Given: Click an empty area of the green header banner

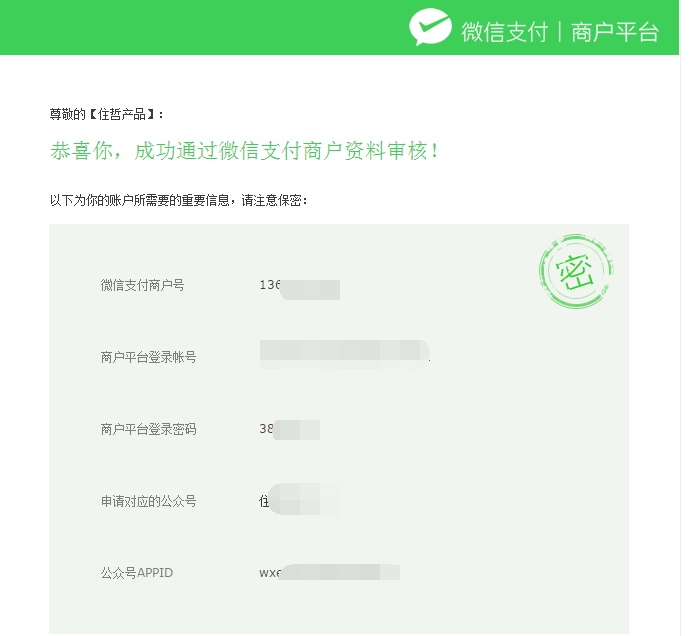Looking at the screenshot, I should (x=200, y=28).
